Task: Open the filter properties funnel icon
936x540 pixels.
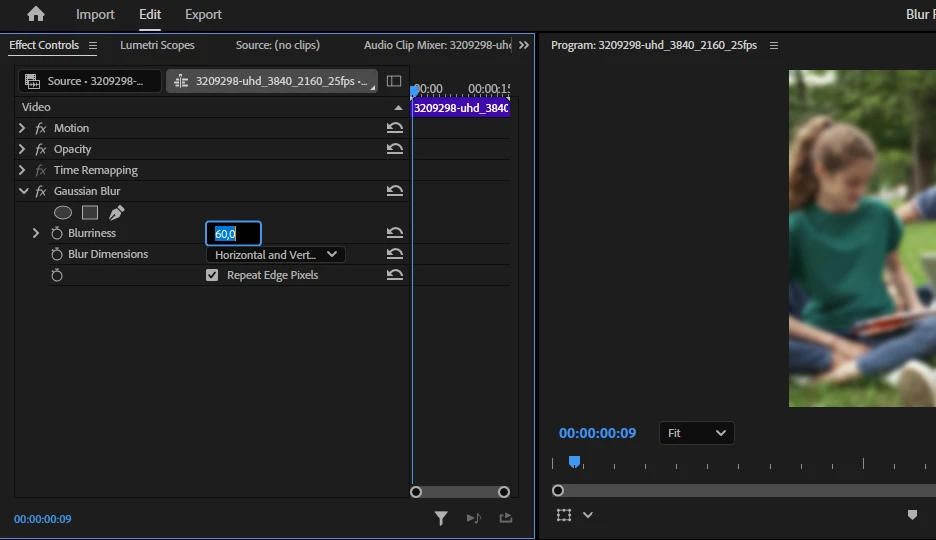Action: tap(441, 519)
